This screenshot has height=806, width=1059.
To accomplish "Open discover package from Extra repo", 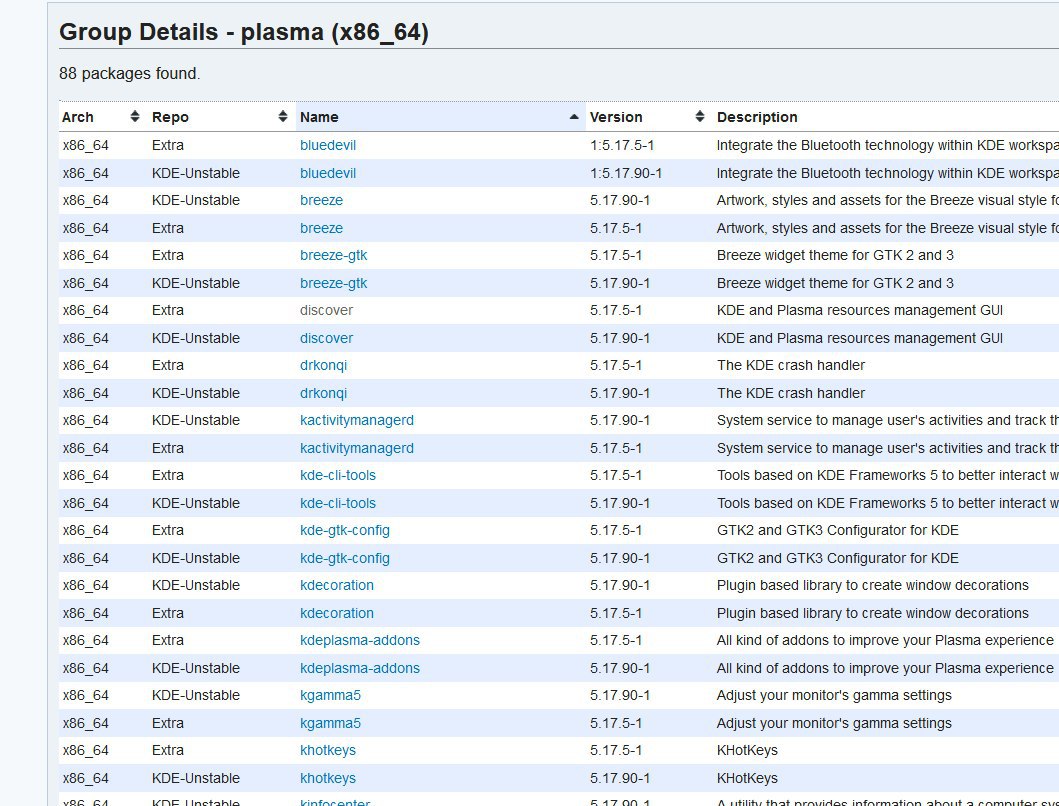I will (326, 310).
